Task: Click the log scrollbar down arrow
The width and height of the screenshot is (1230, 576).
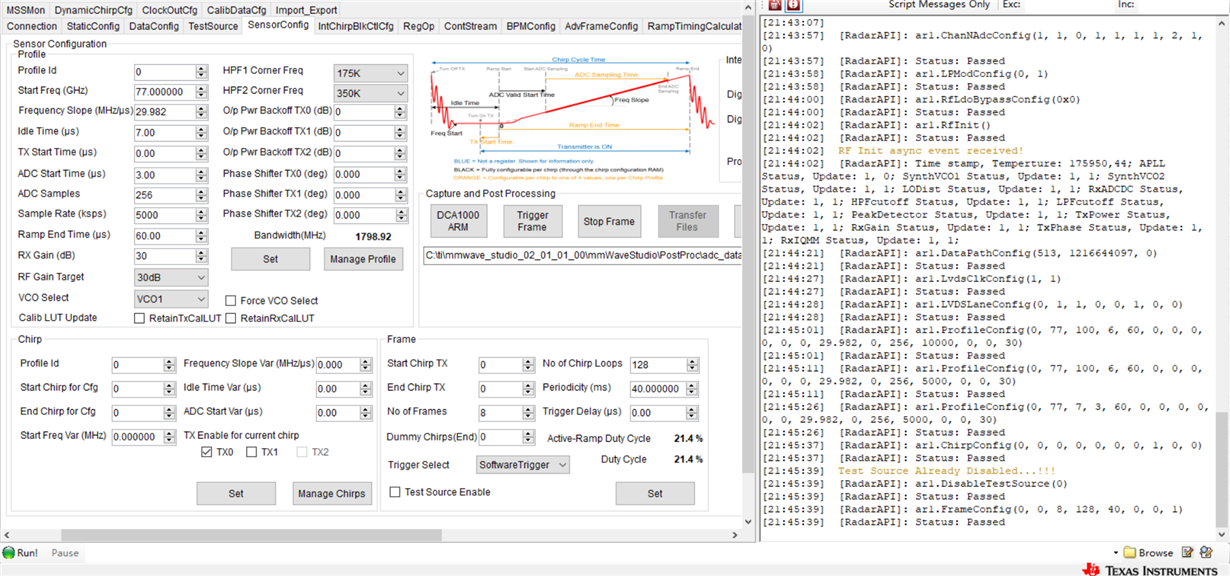Action: pyautogui.click(x=1223, y=535)
